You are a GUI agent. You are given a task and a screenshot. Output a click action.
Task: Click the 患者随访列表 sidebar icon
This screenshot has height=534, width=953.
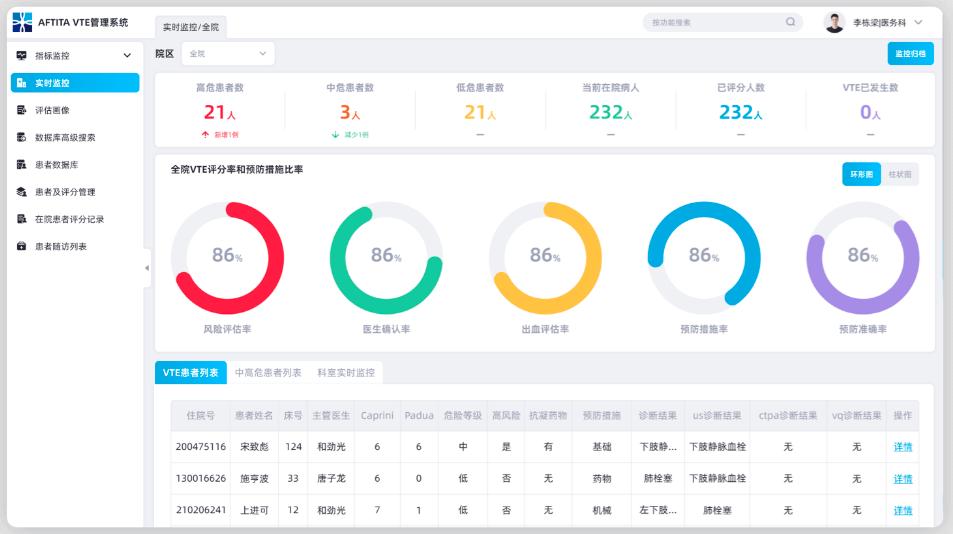21,246
